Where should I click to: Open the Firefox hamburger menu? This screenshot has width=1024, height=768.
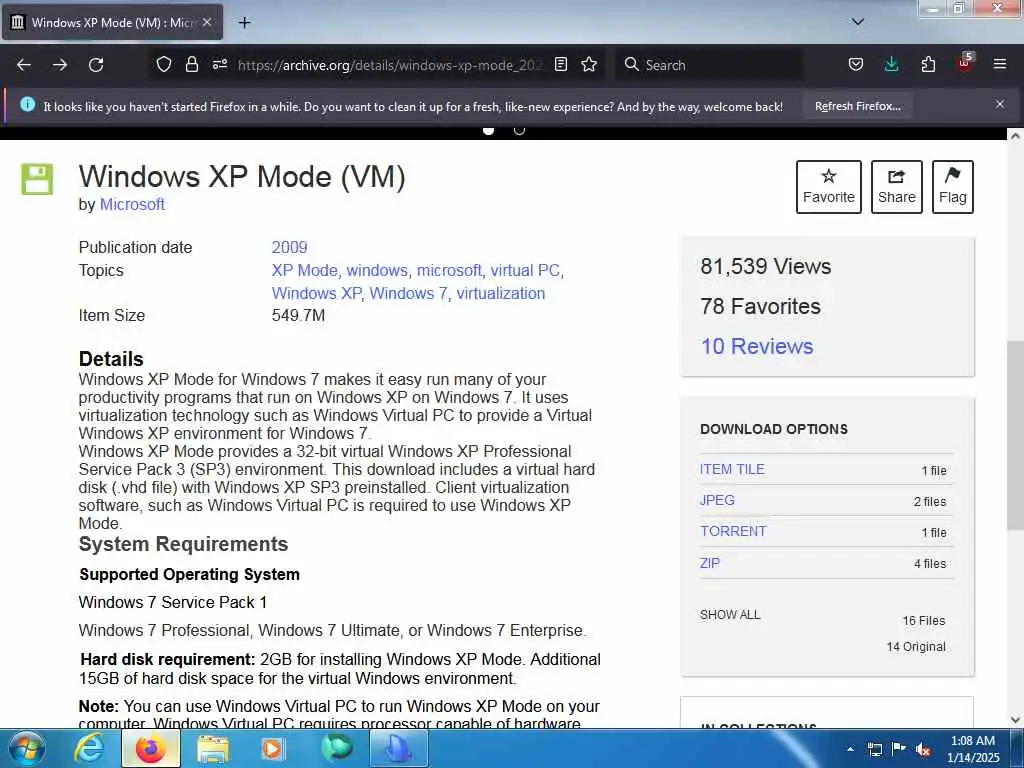pos(1000,64)
